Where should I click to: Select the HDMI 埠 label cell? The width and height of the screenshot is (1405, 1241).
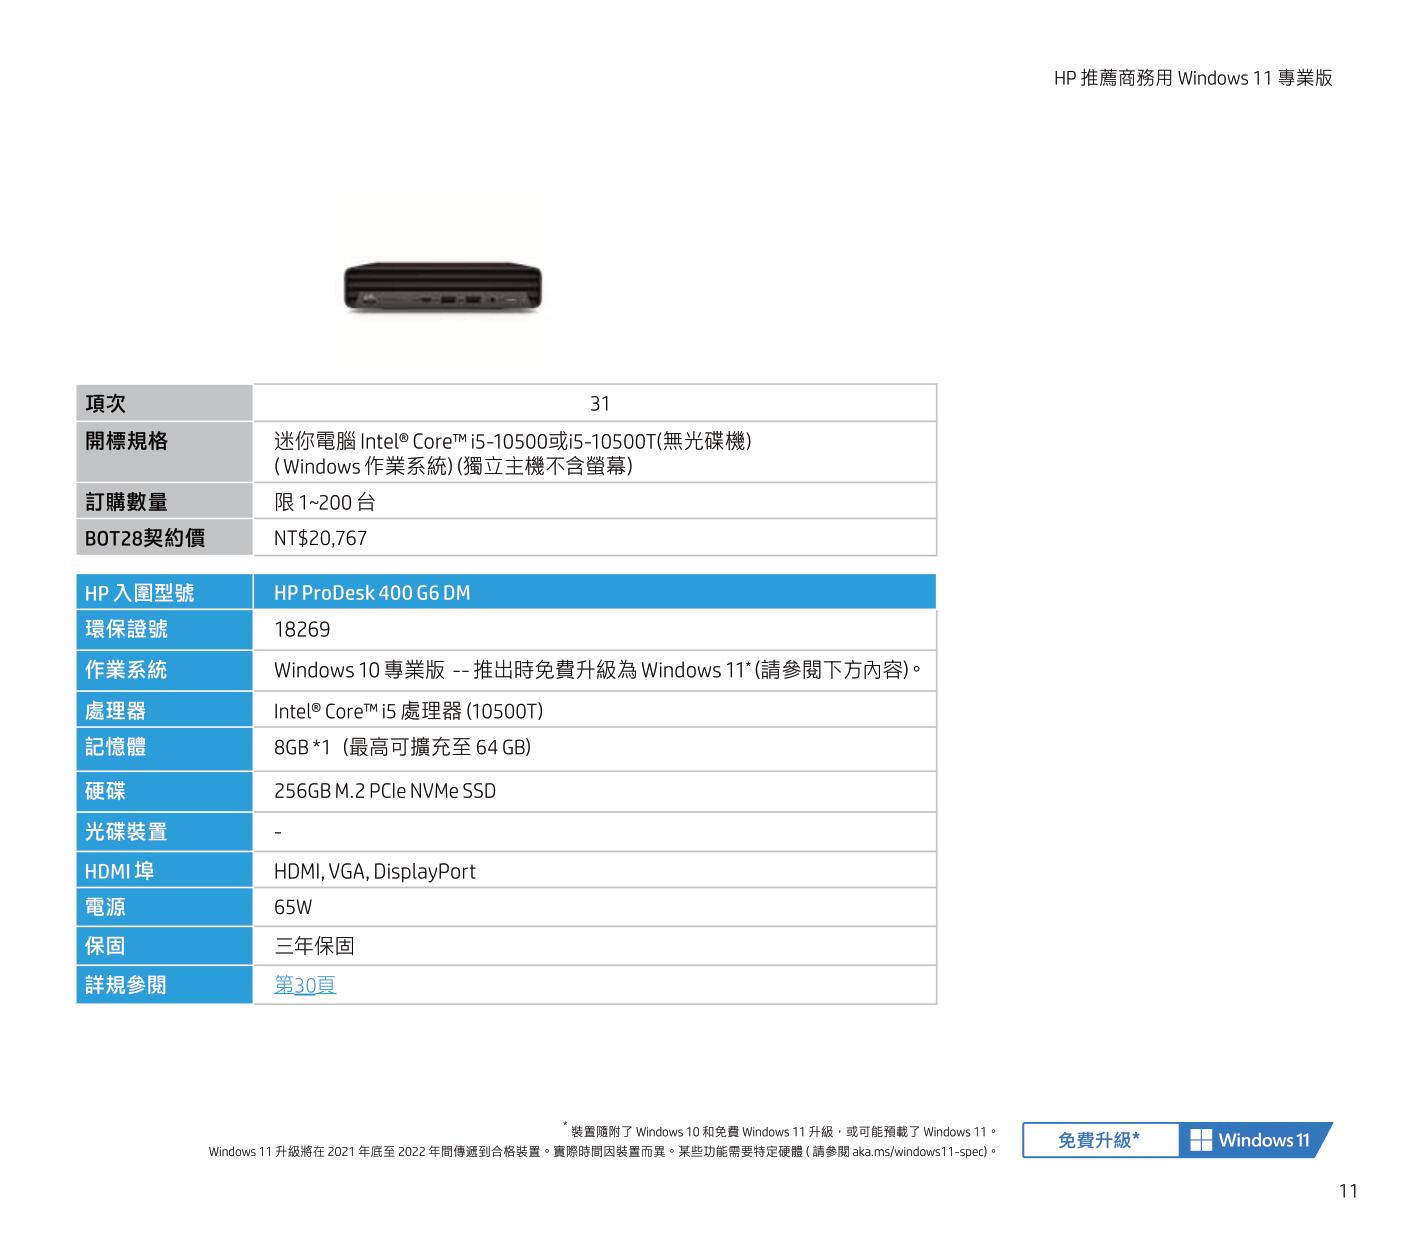165,871
